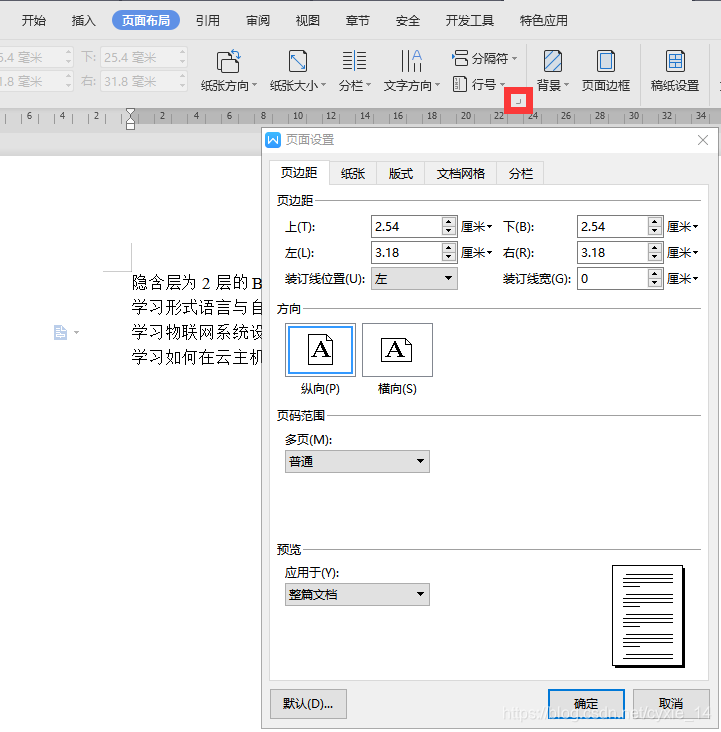
Task: Click the document line starting 隐含层为
Action: (197, 282)
